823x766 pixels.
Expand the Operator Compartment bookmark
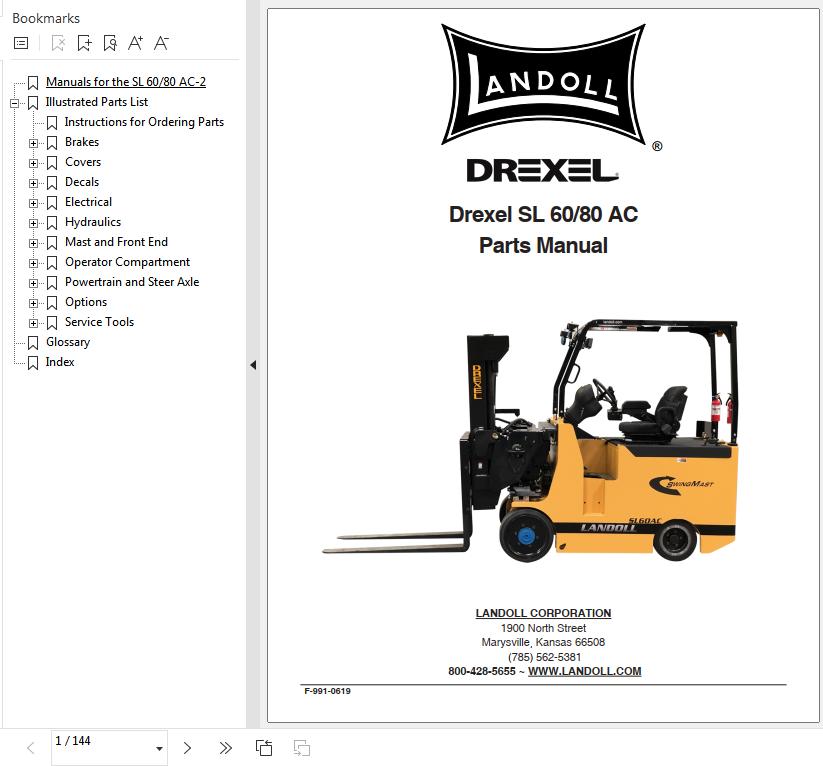pyautogui.click(x=33, y=263)
